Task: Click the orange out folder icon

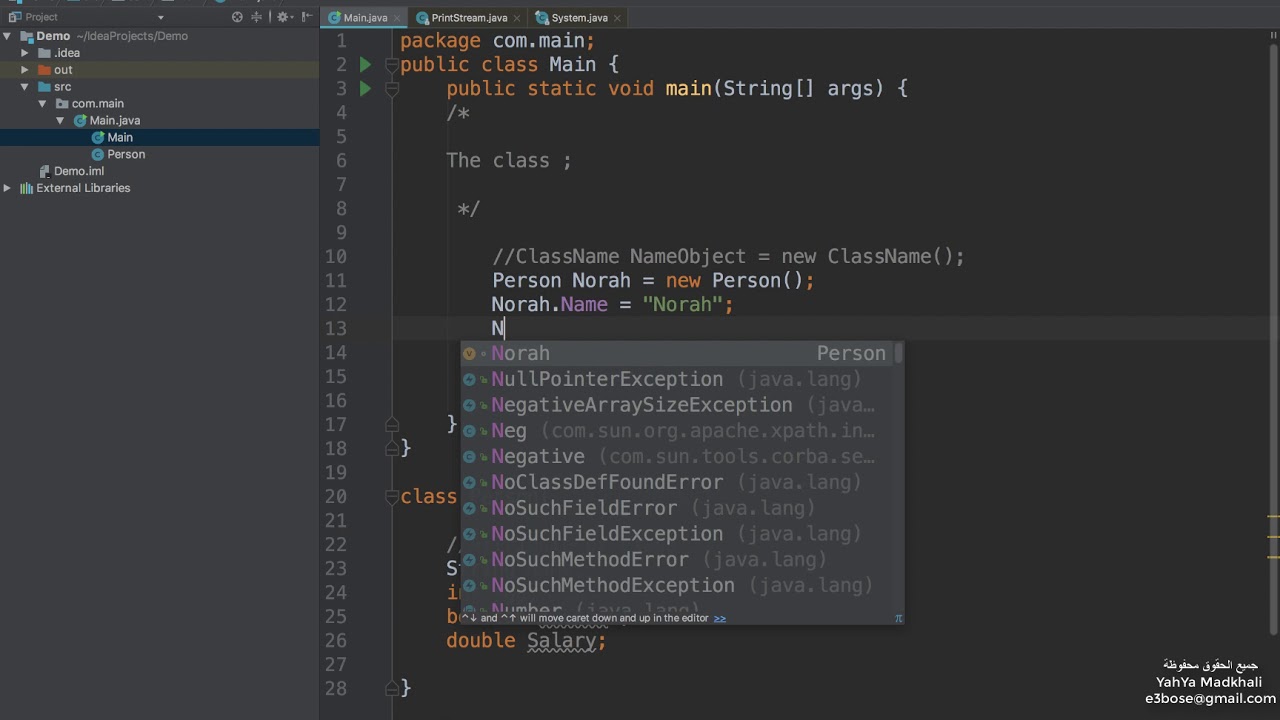Action: pyautogui.click(x=44, y=70)
